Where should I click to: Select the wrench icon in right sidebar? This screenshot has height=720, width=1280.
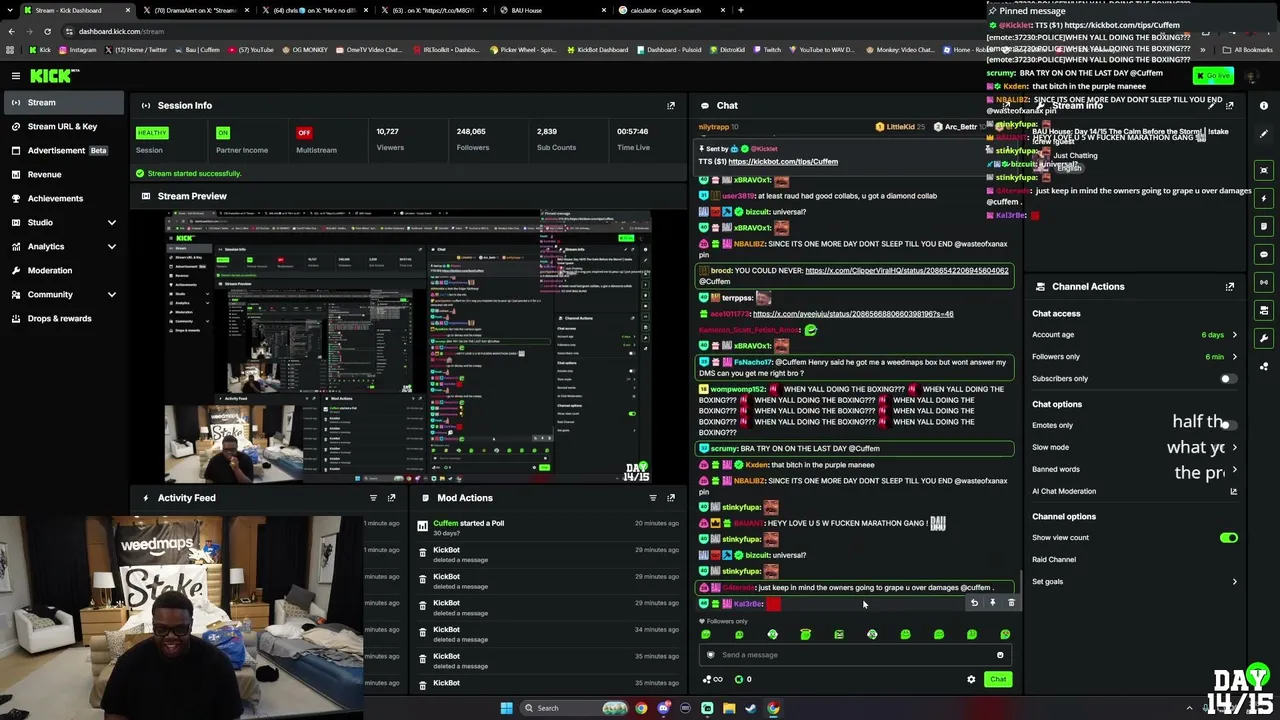1264,338
